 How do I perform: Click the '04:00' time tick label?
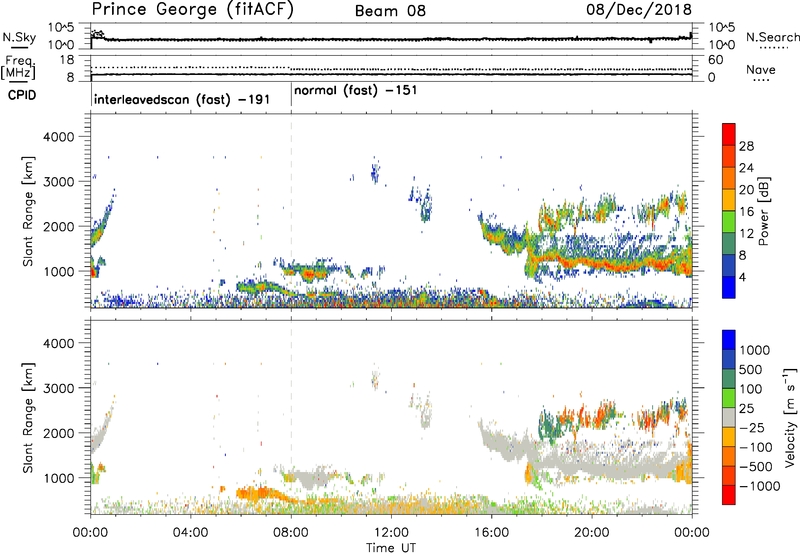tap(190, 533)
